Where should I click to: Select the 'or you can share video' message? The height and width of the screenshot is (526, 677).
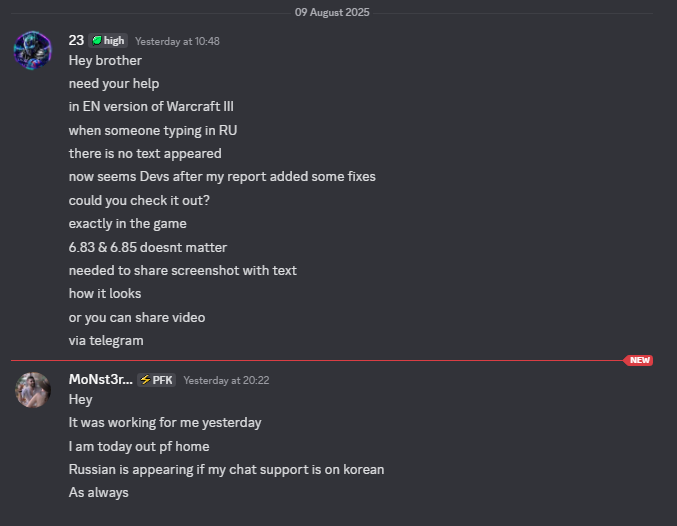[137, 317]
